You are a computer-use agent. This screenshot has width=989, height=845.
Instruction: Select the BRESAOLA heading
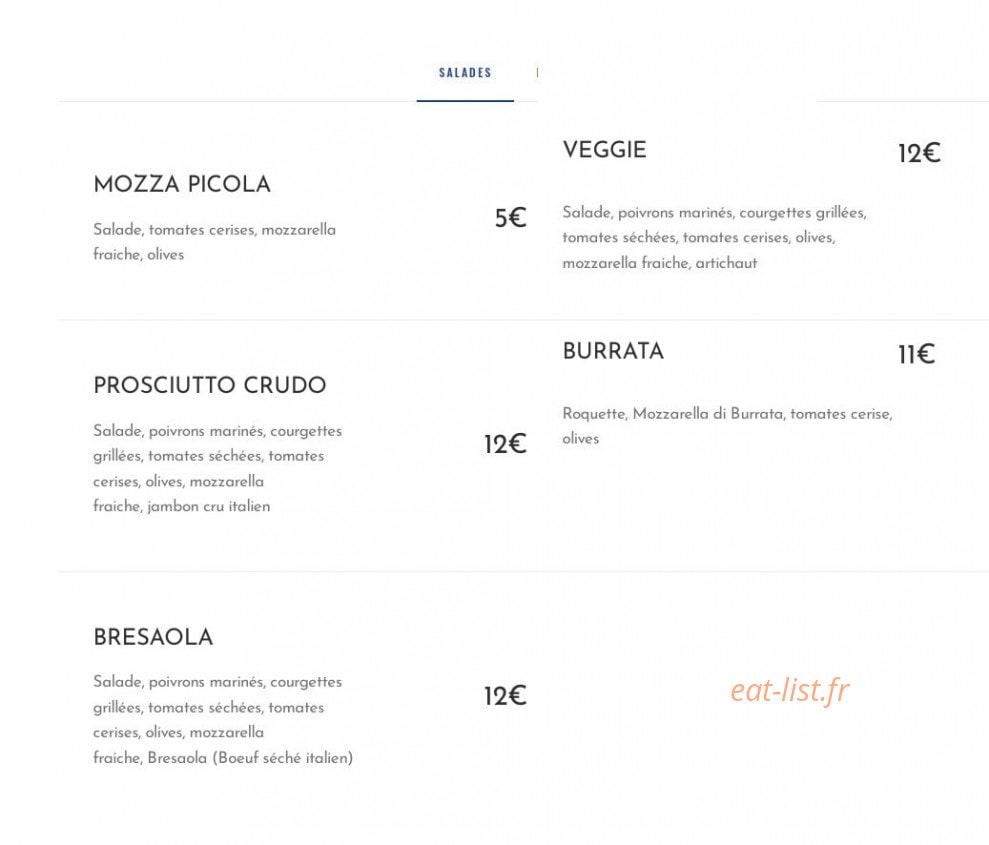[x=153, y=637]
